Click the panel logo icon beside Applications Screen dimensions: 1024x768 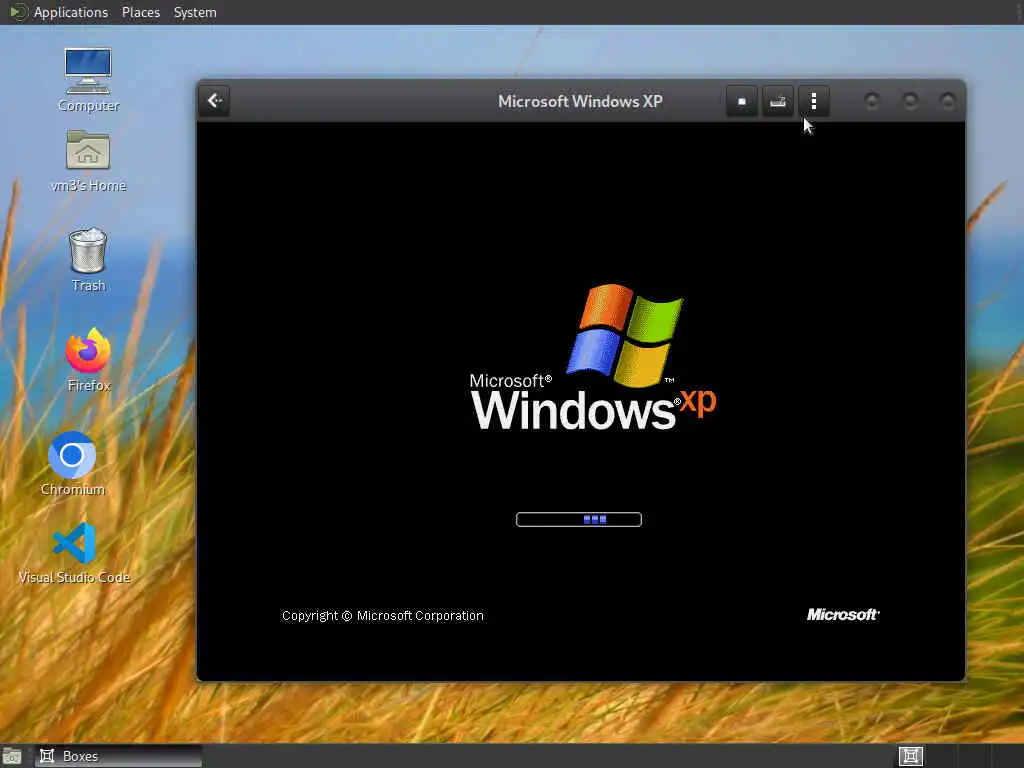[x=18, y=12]
